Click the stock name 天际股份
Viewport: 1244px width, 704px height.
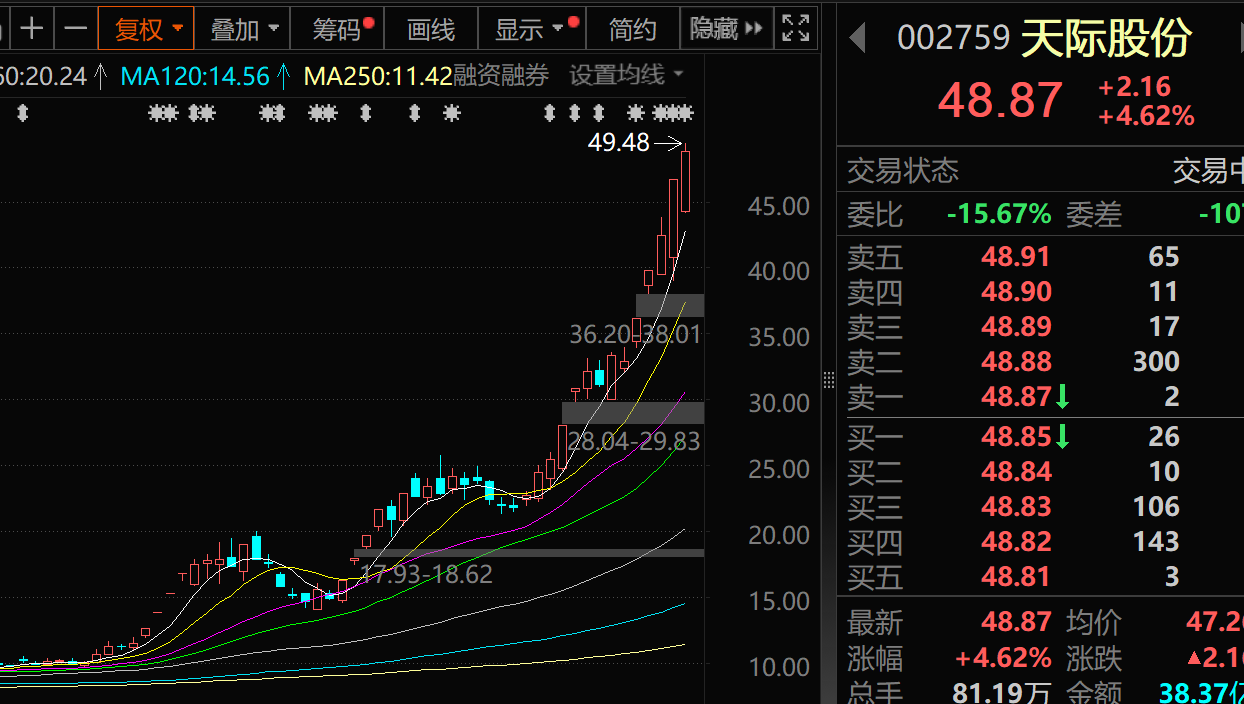click(x=1106, y=38)
